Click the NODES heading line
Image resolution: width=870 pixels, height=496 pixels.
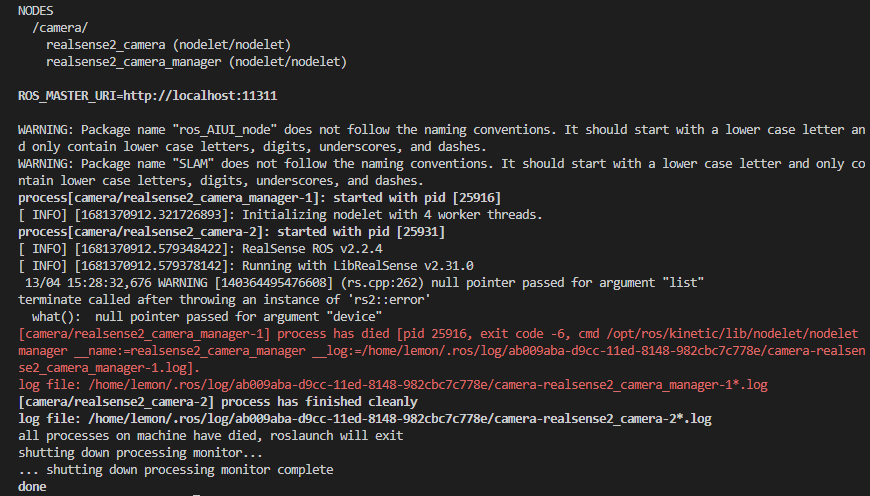pos(36,11)
